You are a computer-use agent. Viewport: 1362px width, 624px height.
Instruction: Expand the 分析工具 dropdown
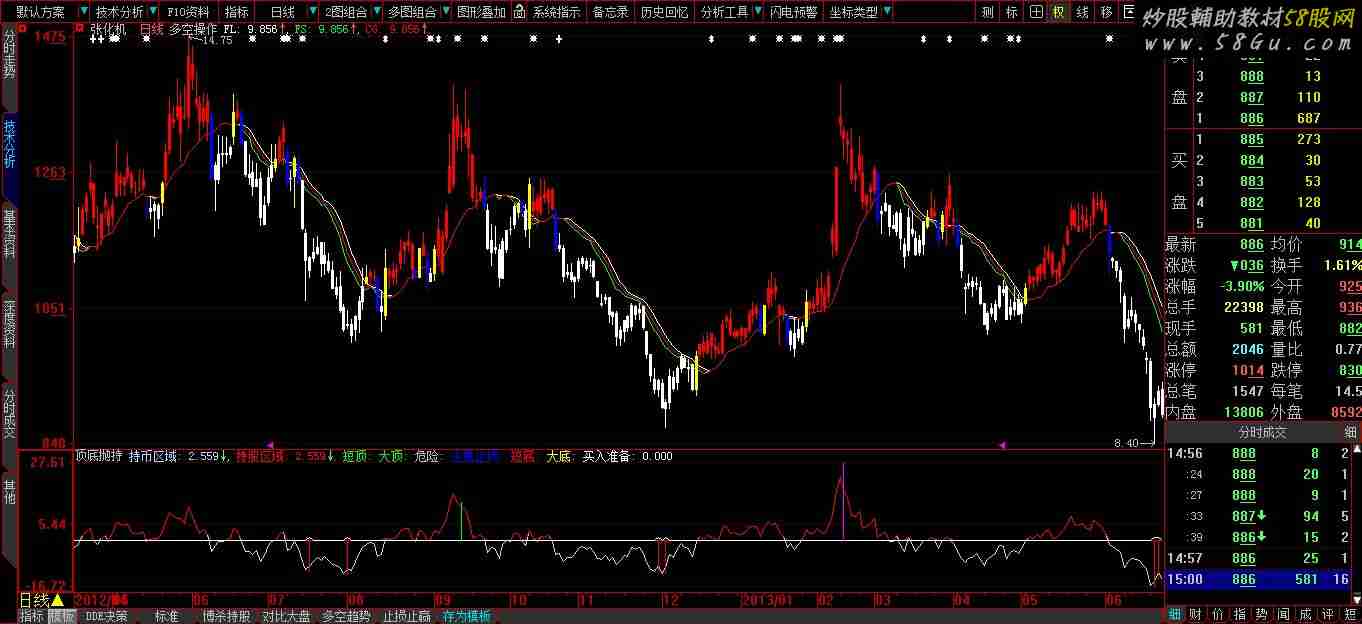[x=757, y=12]
